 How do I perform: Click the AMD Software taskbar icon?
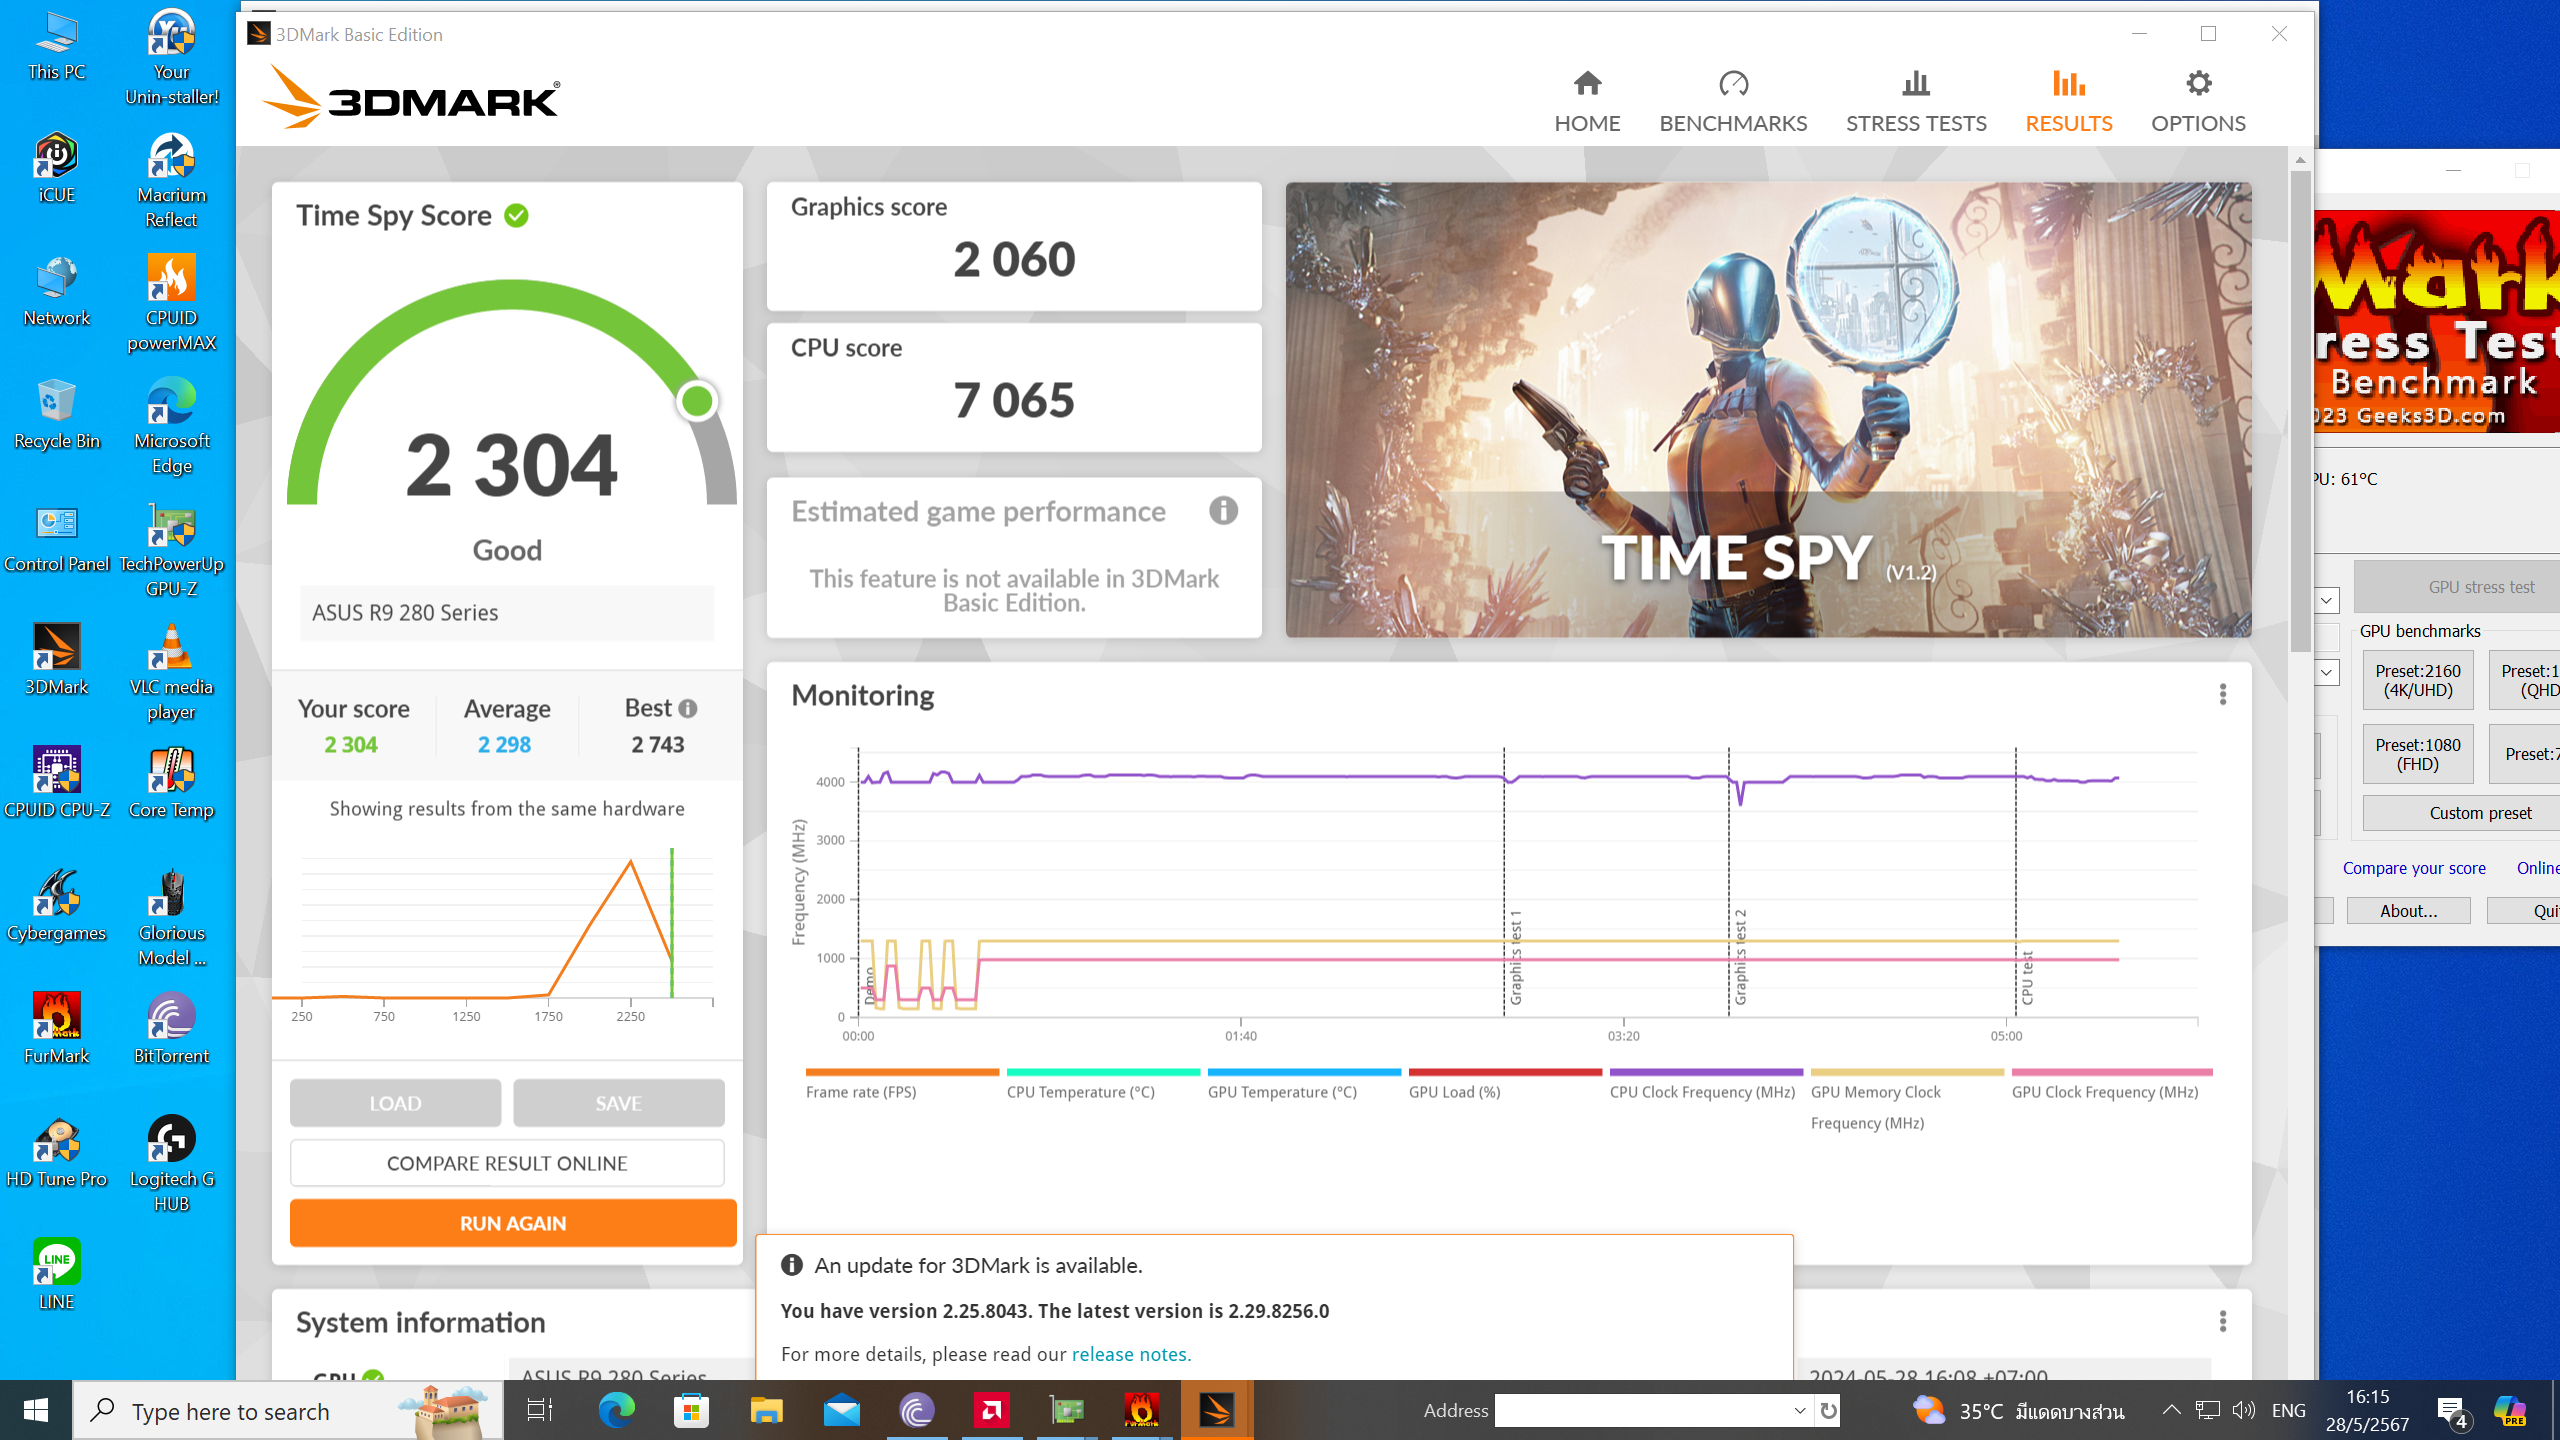pos(992,1411)
